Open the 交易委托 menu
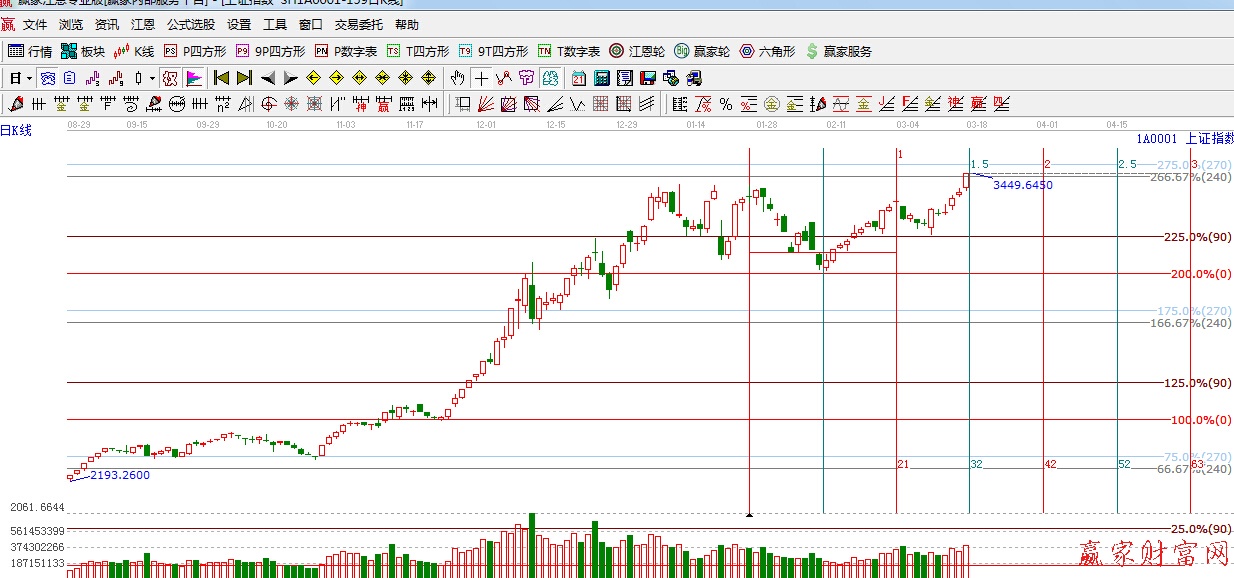Image resolution: width=1234 pixels, height=578 pixels. point(359,25)
